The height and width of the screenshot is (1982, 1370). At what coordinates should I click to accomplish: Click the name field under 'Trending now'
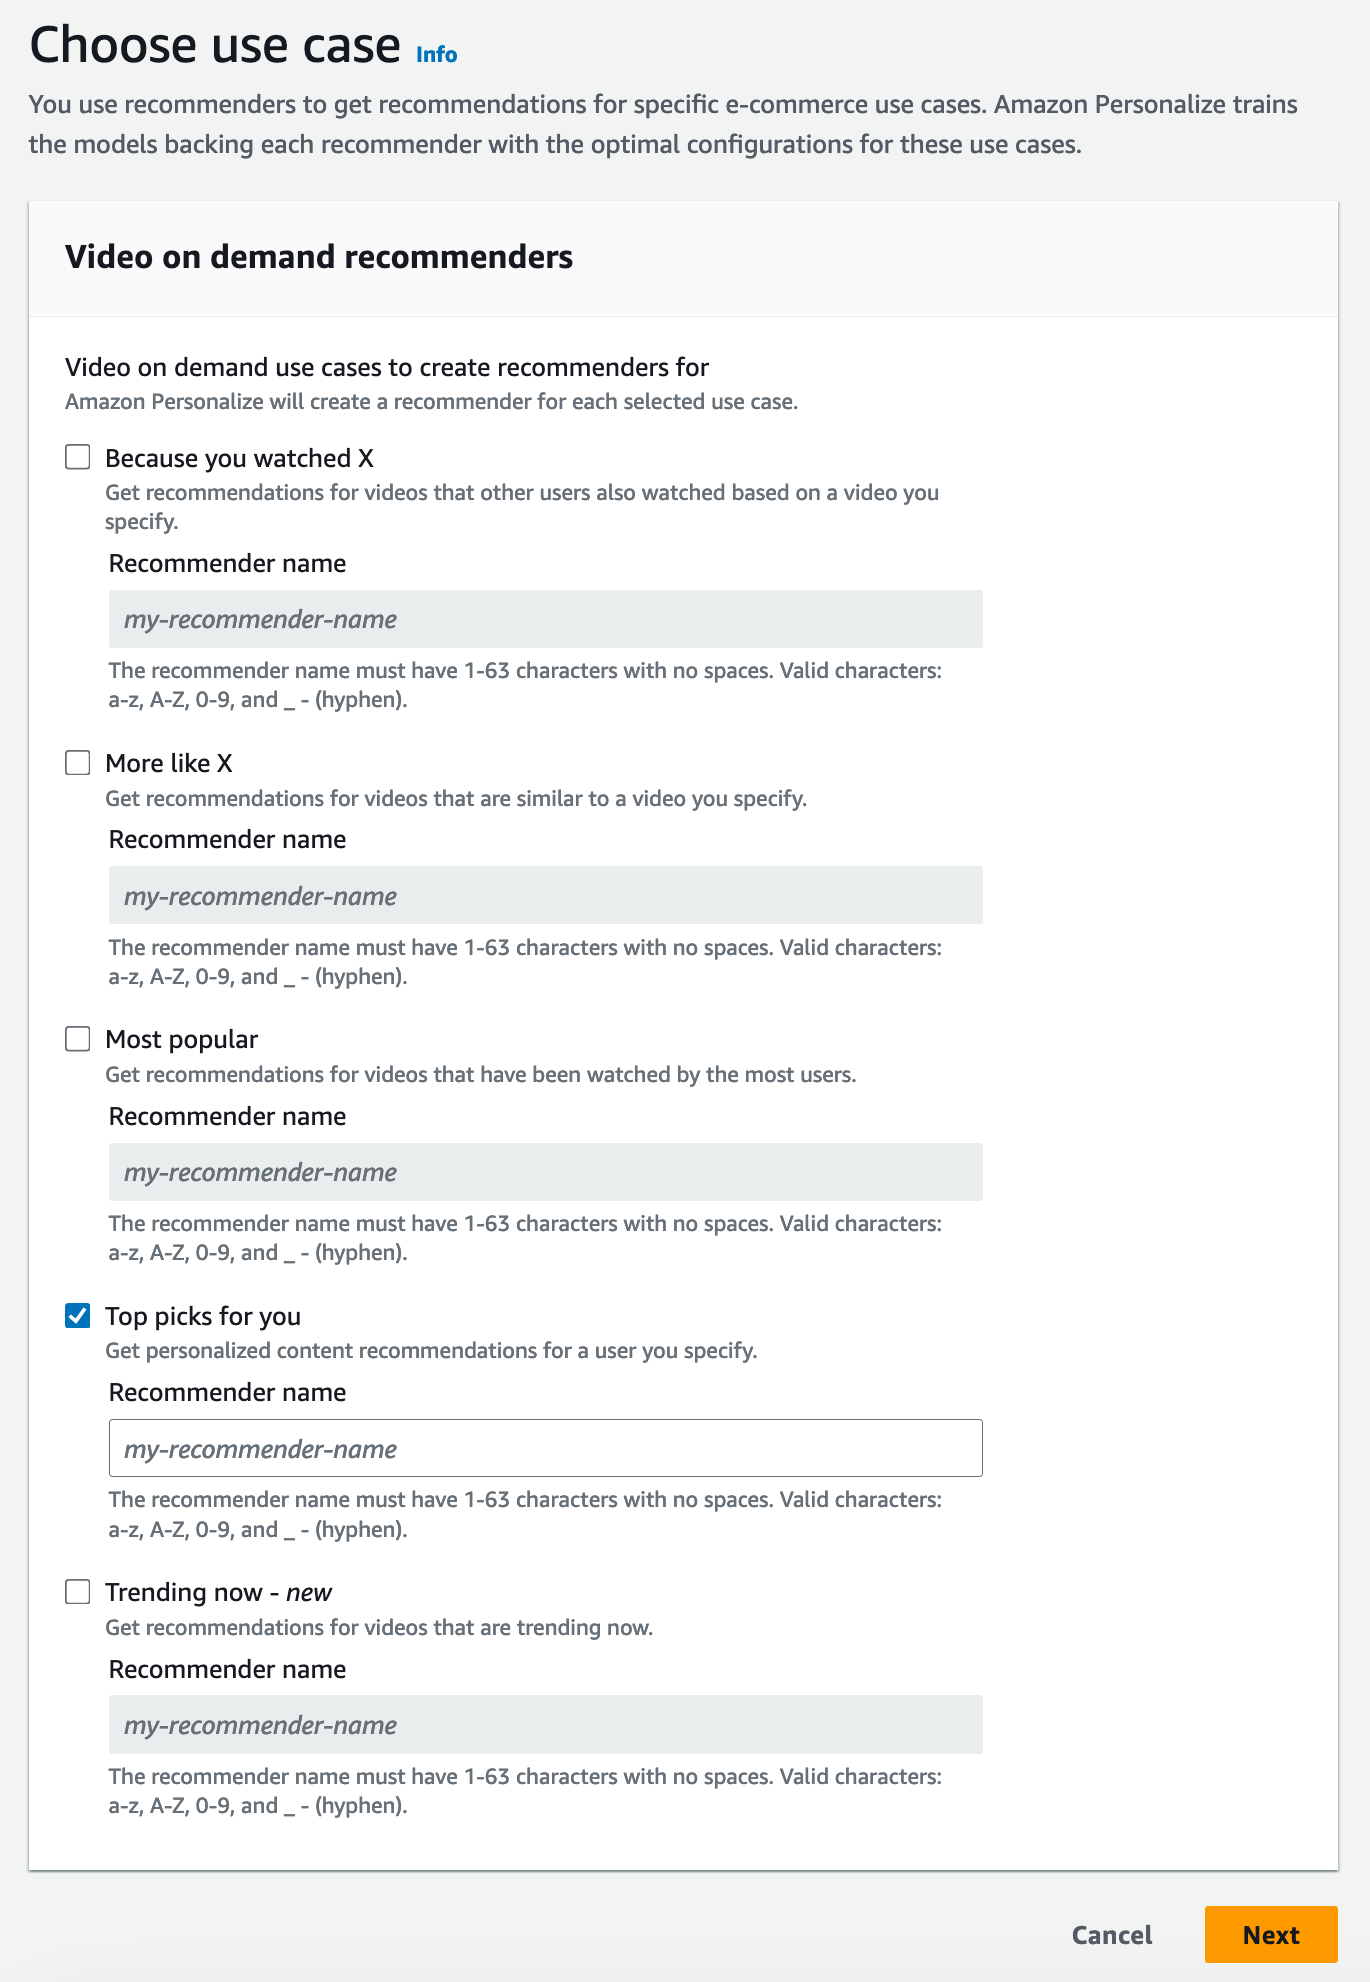(545, 1724)
